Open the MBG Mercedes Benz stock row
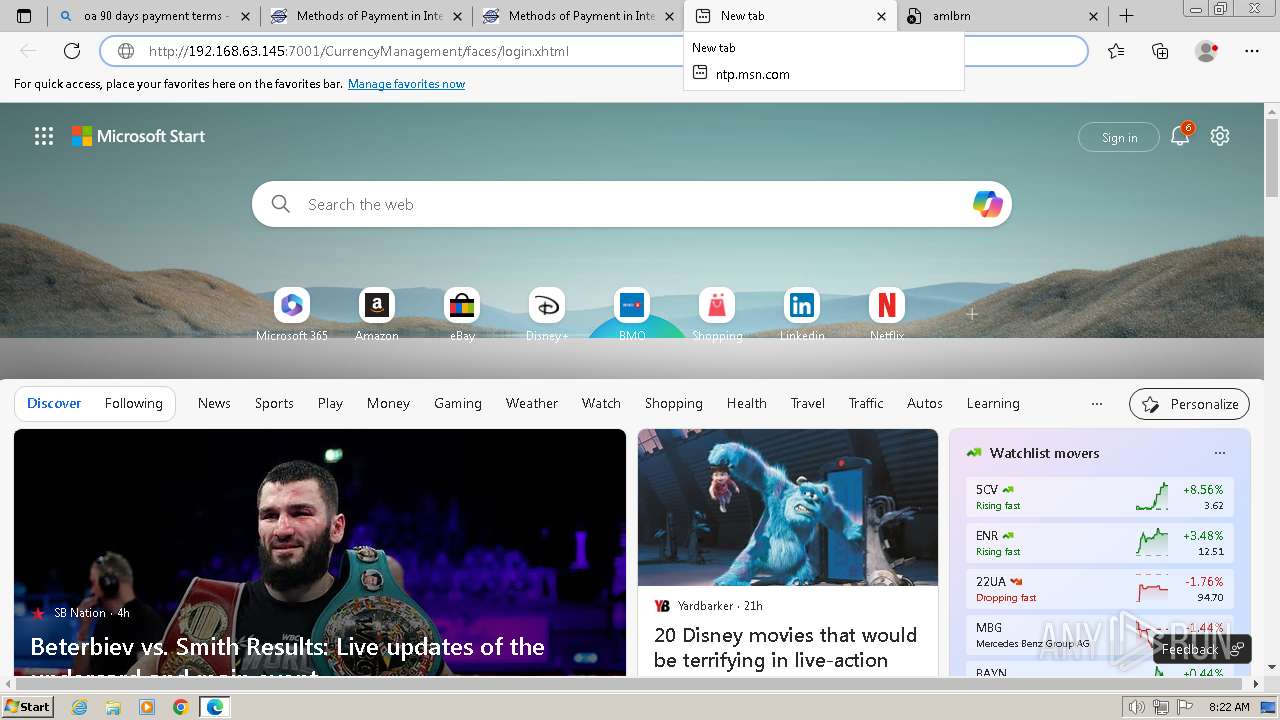This screenshot has width=1280, height=720. (1100, 635)
